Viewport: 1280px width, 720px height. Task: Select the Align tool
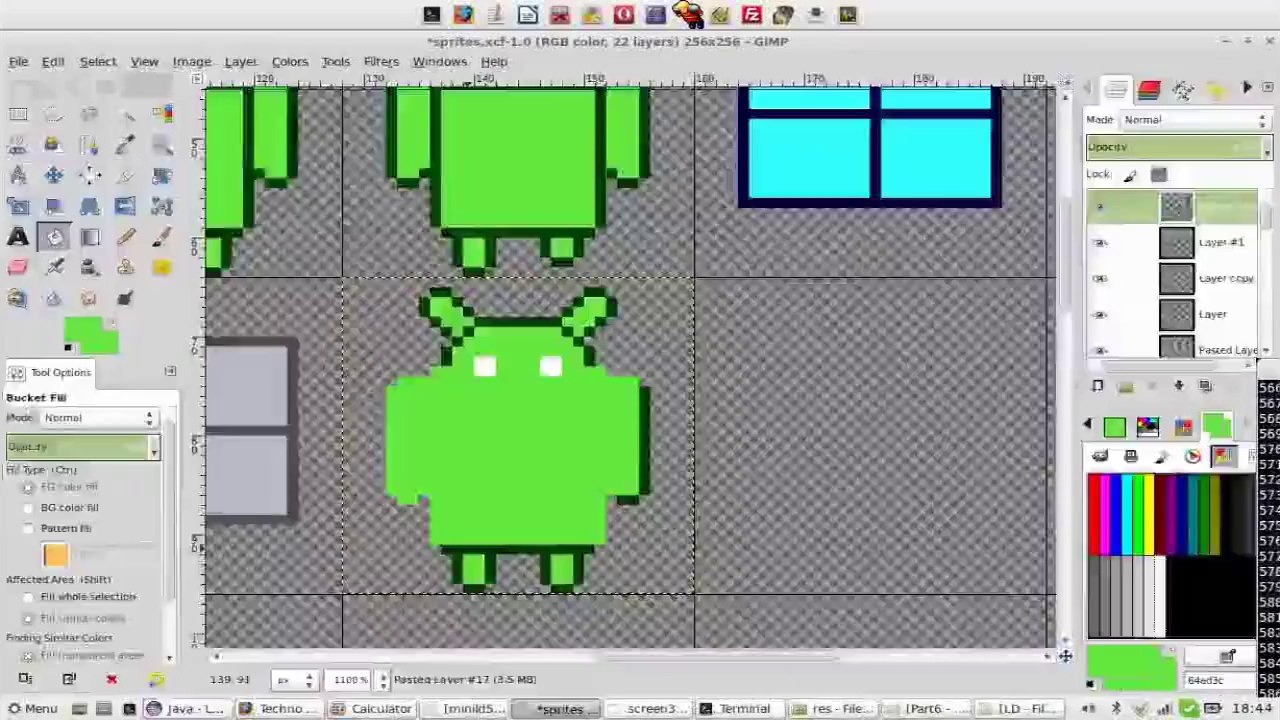point(89,176)
